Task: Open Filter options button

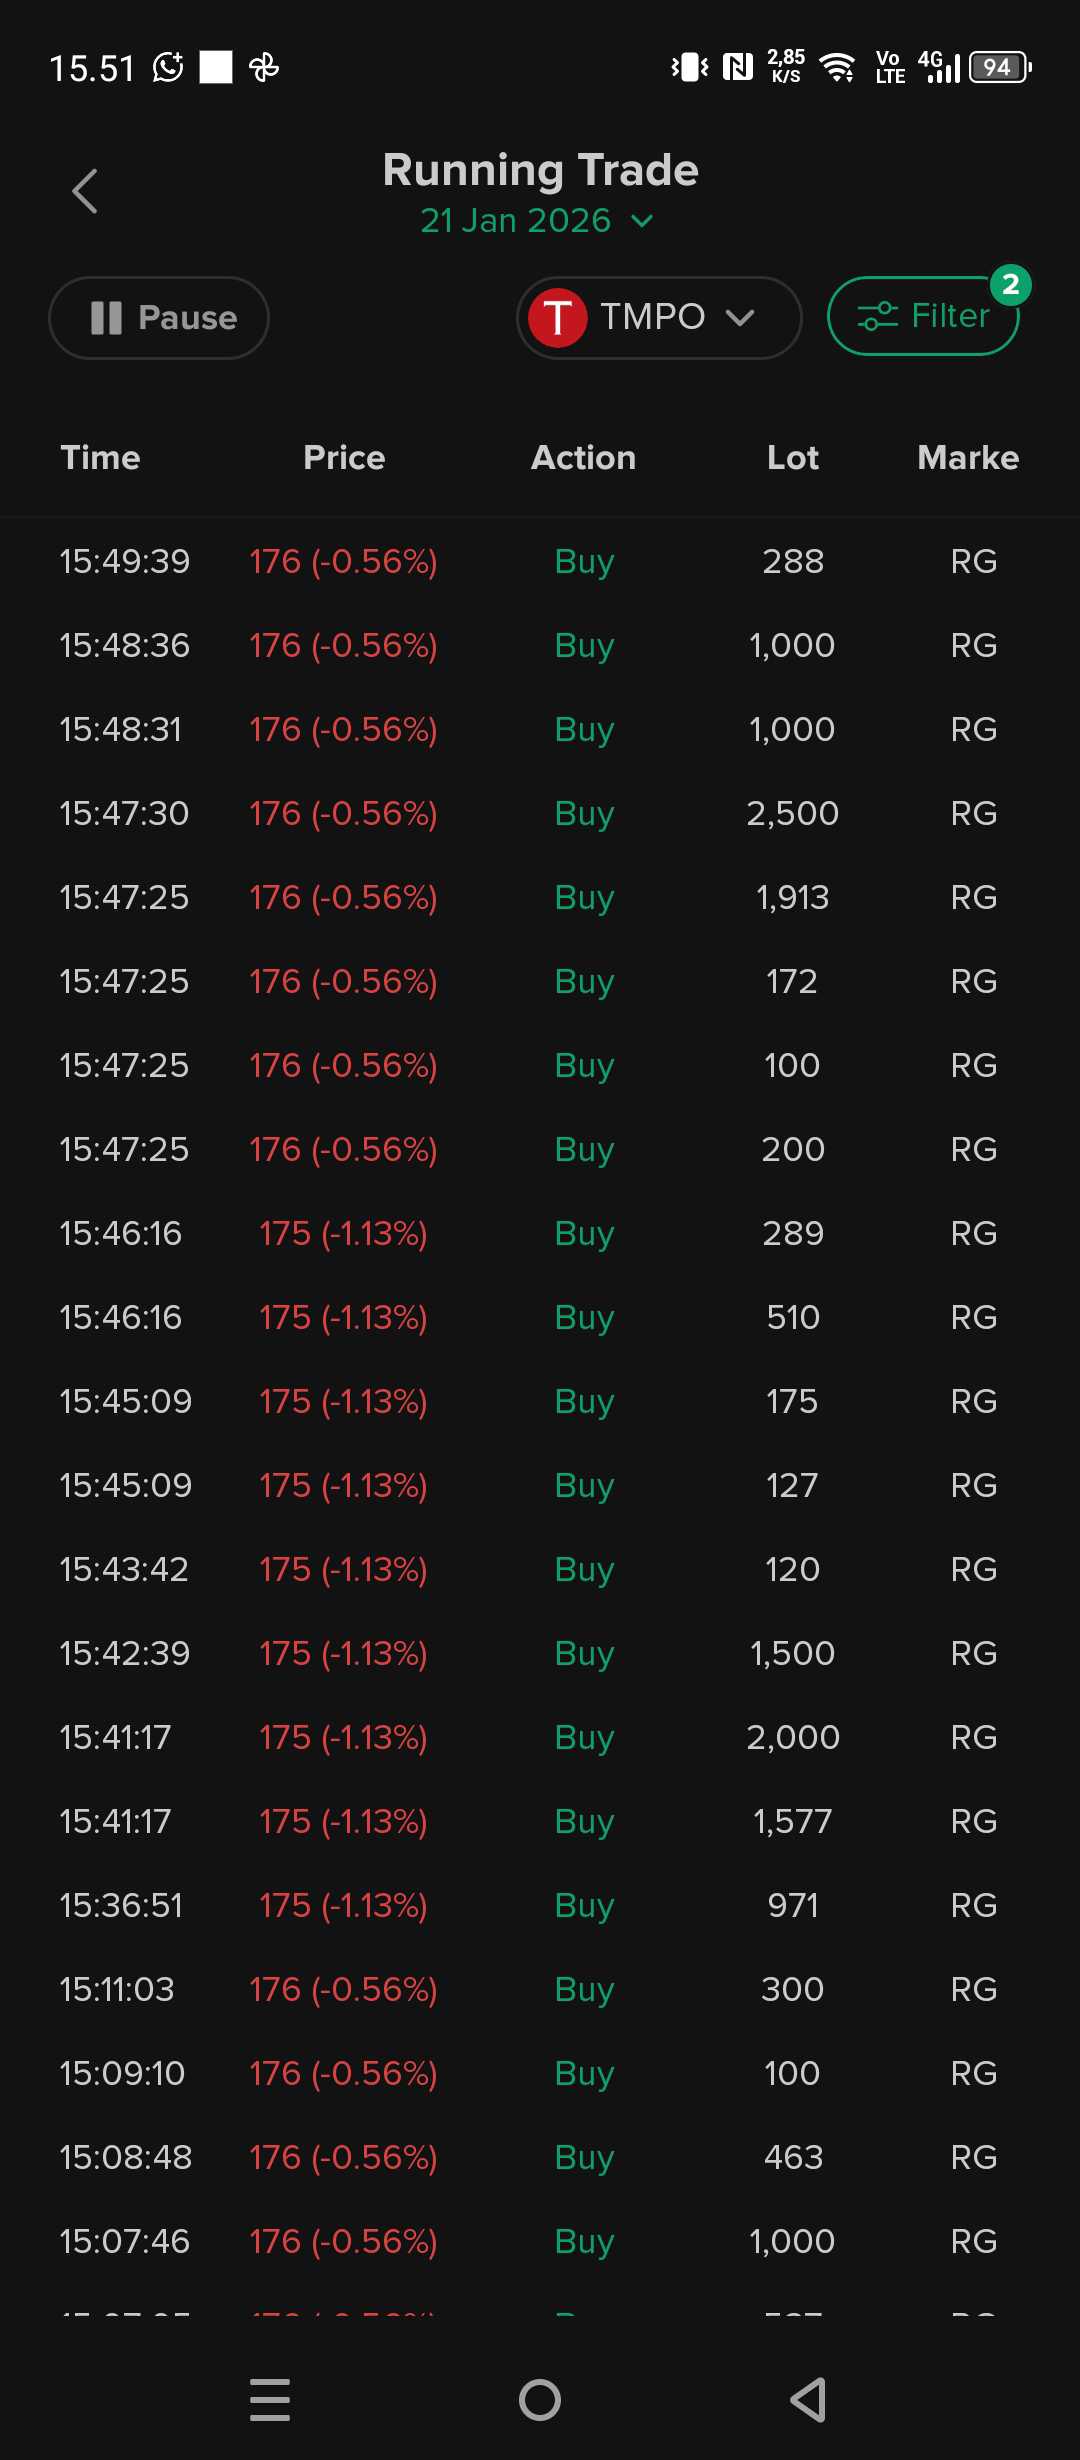Action: coord(923,316)
